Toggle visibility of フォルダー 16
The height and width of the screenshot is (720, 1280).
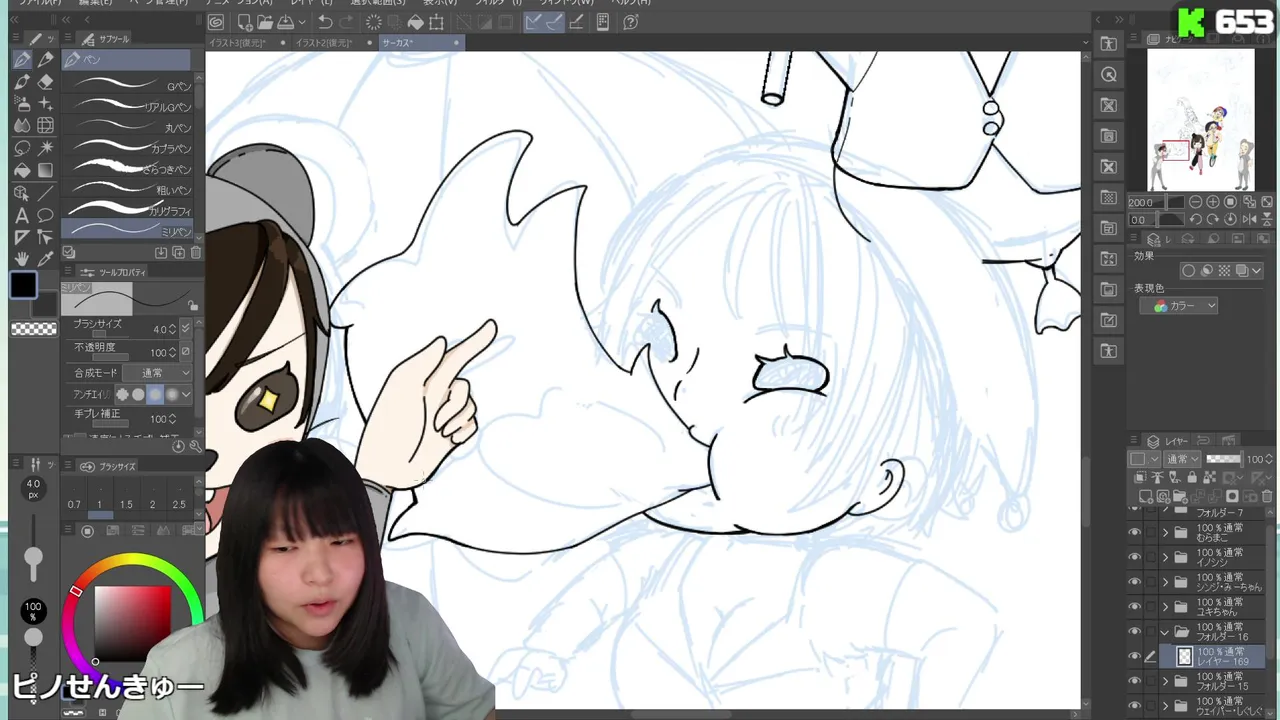point(1134,631)
